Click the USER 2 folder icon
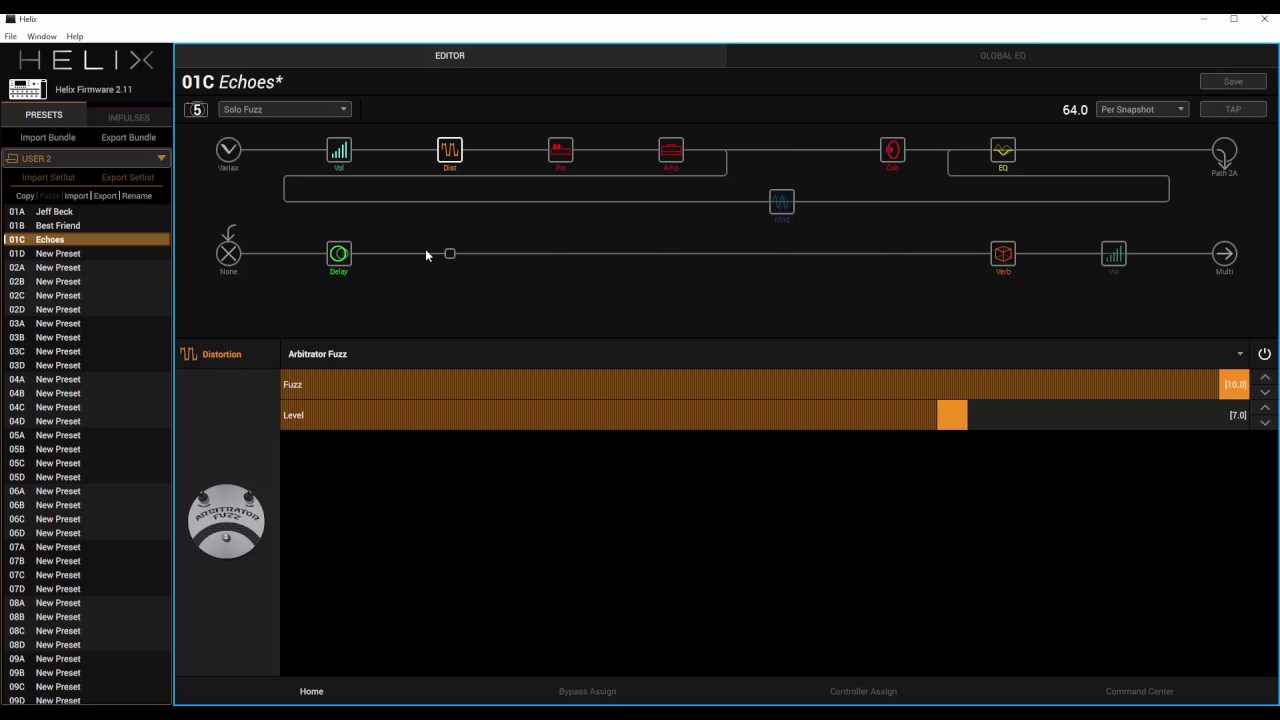The width and height of the screenshot is (1280, 720). tap(12, 158)
